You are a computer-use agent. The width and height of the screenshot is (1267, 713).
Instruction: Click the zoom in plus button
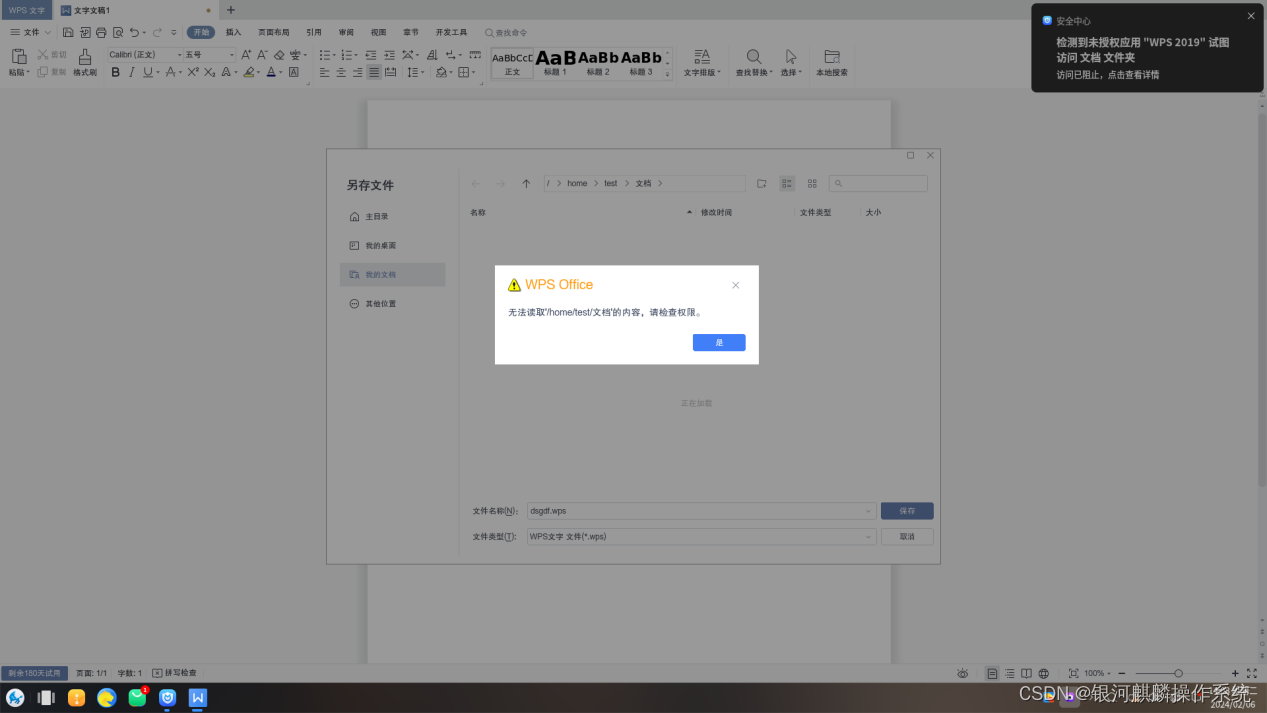pos(1235,673)
